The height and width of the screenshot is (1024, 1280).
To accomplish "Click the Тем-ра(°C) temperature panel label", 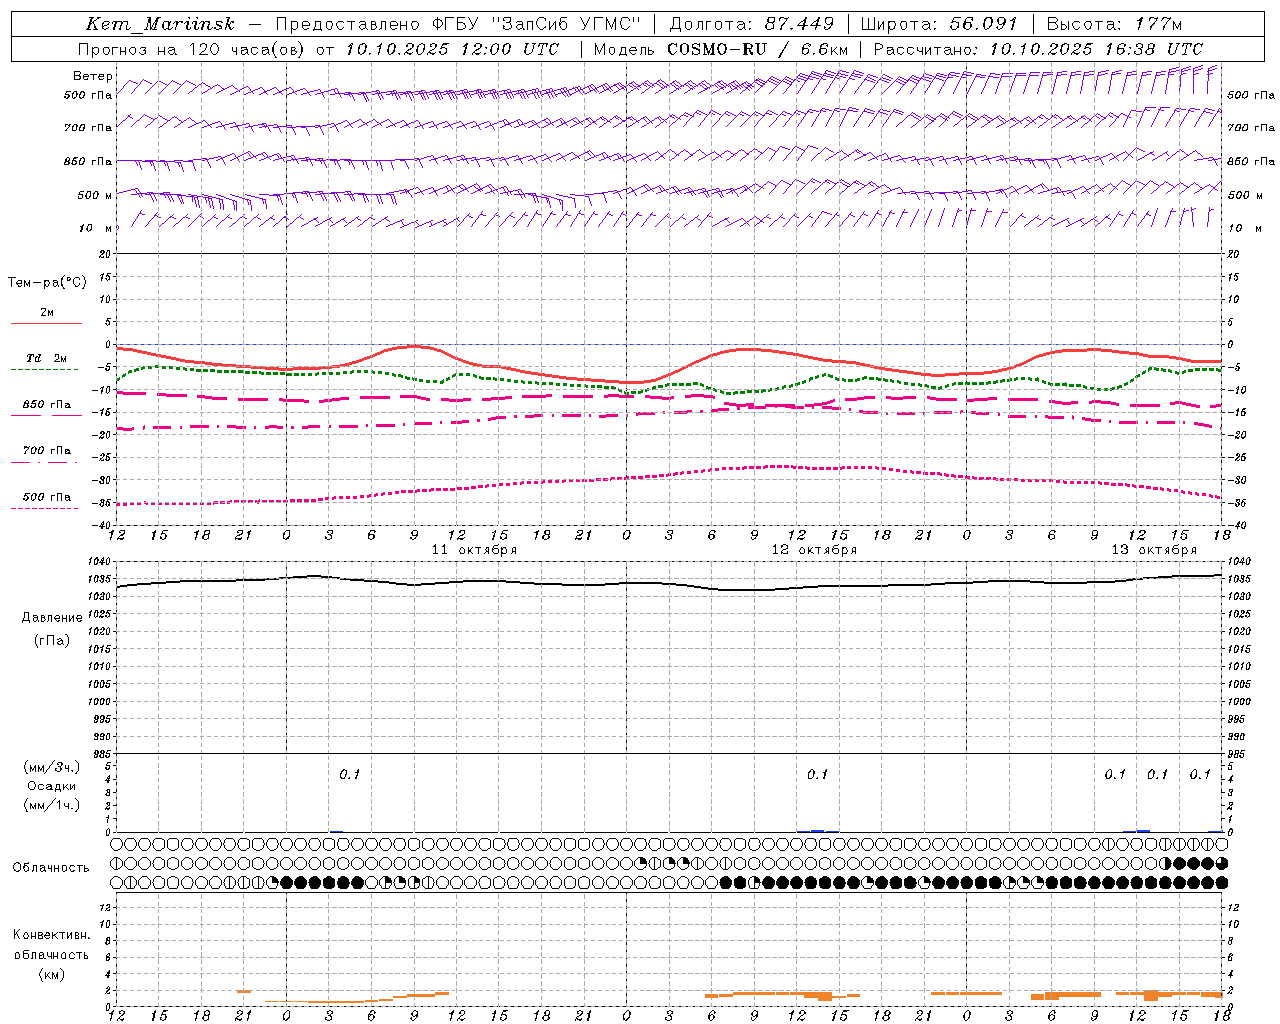I will click(47, 283).
